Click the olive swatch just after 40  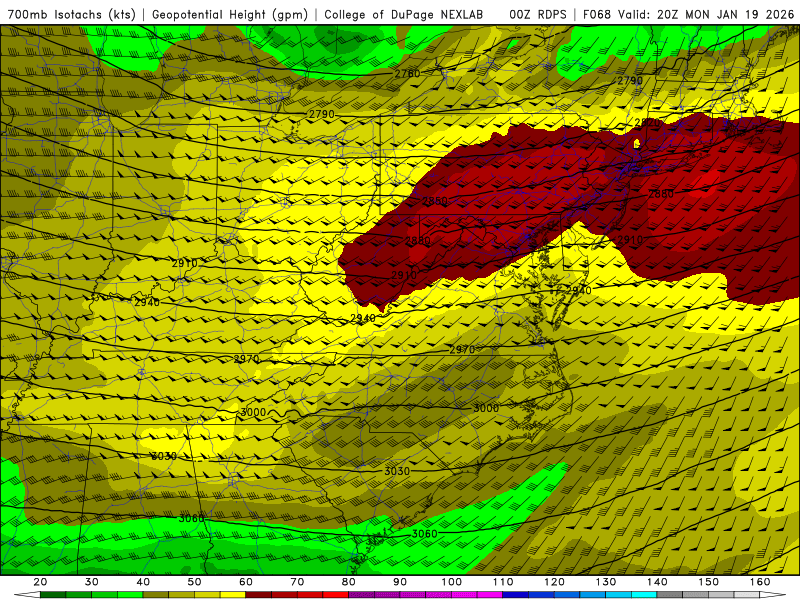tap(156, 595)
